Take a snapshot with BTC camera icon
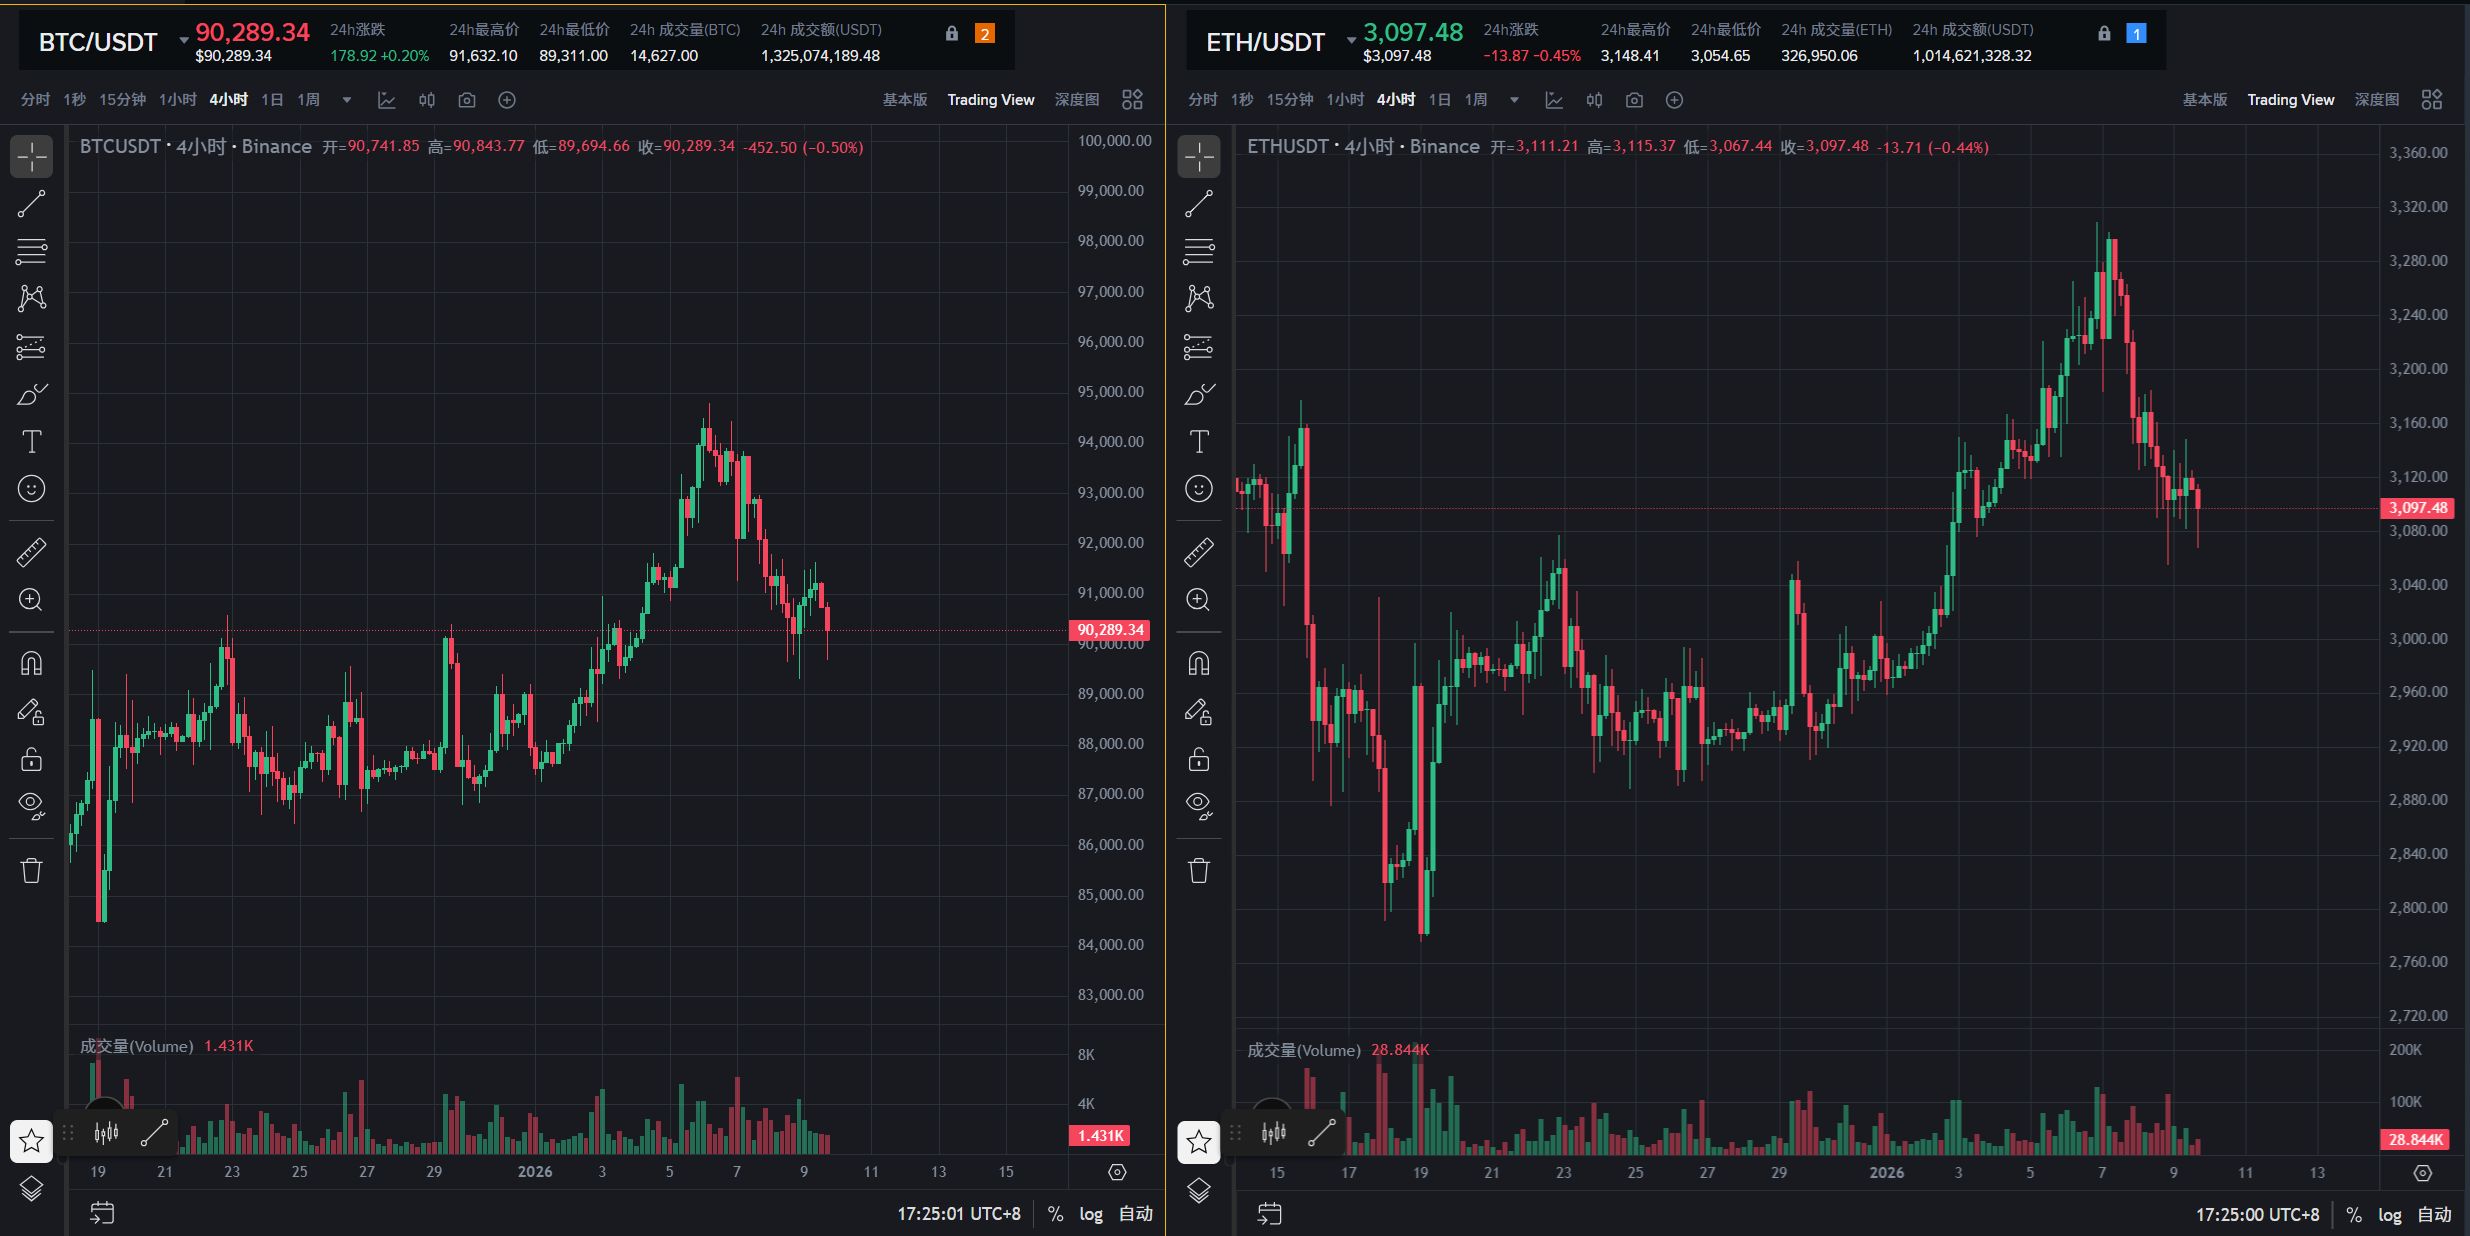Image resolution: width=2470 pixels, height=1236 pixels. click(x=467, y=100)
